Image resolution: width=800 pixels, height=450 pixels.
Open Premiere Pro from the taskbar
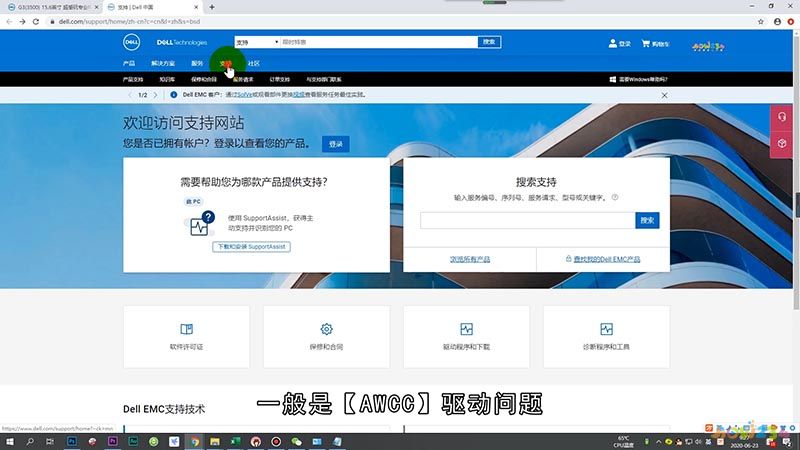(113, 441)
